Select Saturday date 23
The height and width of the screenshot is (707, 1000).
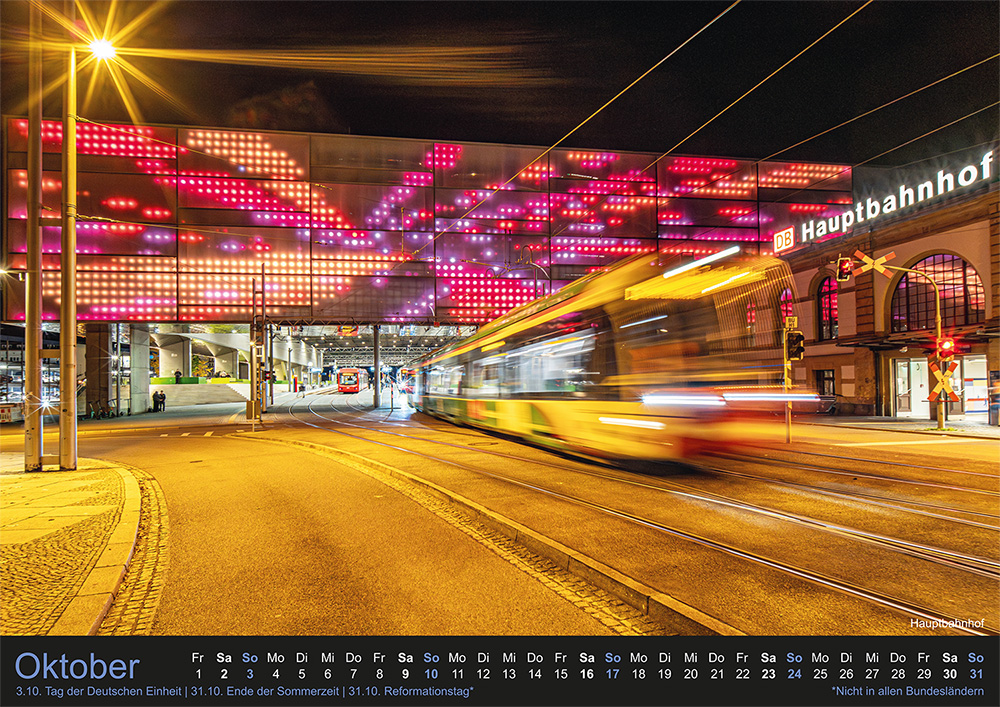(768, 674)
